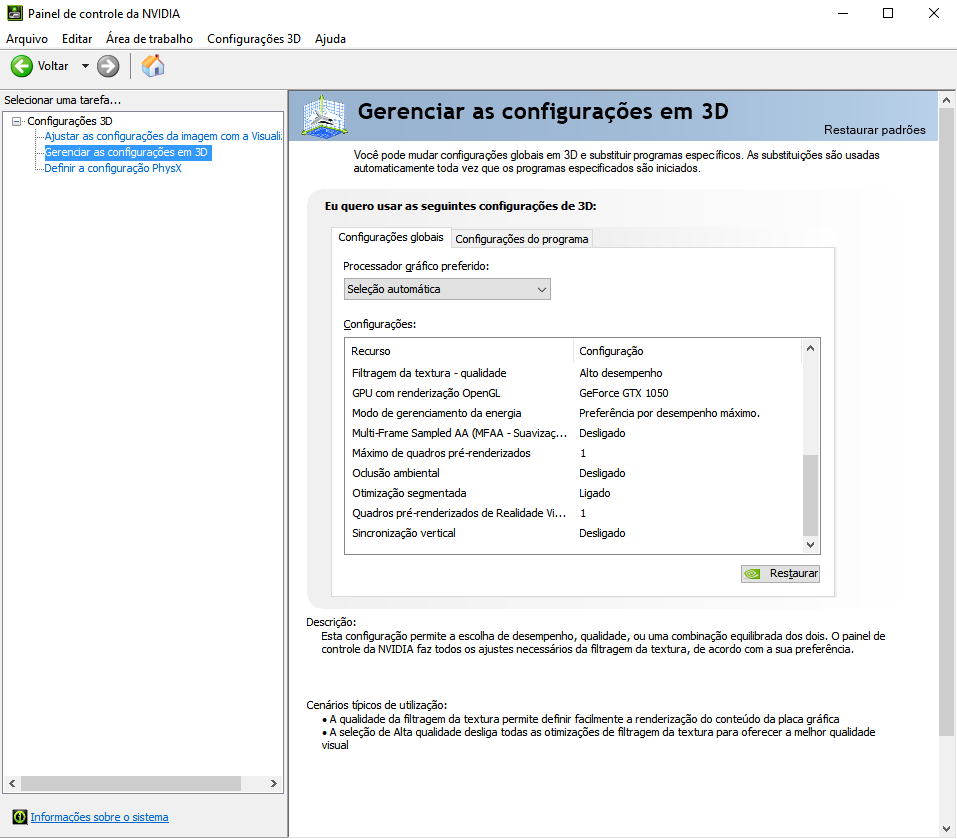Screen dimensions: 957x839
Task: Open the Voltar history dropdown arrow
Action: click(x=85, y=66)
